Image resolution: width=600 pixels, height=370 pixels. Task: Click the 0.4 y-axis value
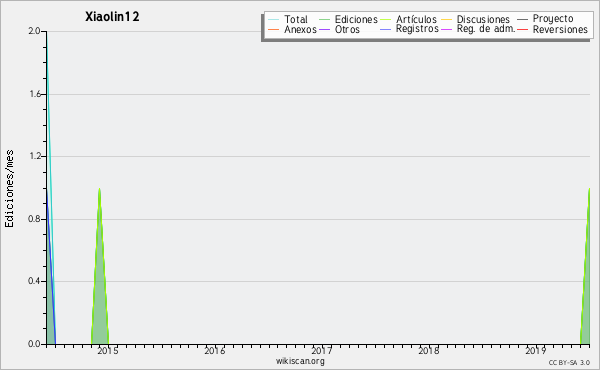pyautogui.click(x=34, y=281)
